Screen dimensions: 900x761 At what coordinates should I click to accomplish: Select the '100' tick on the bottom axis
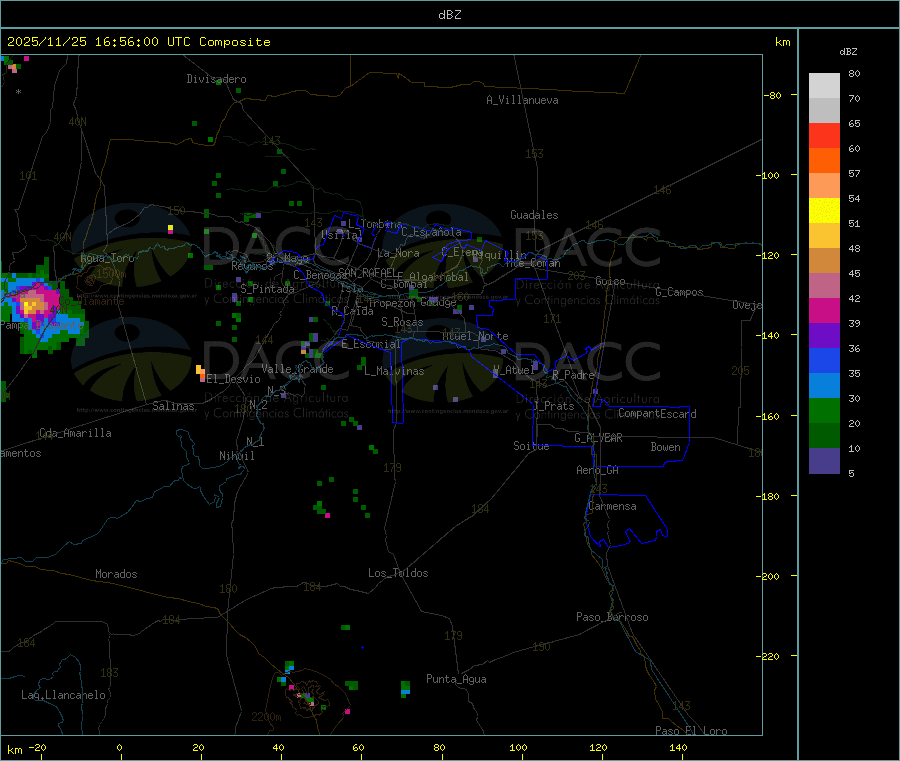click(x=518, y=747)
